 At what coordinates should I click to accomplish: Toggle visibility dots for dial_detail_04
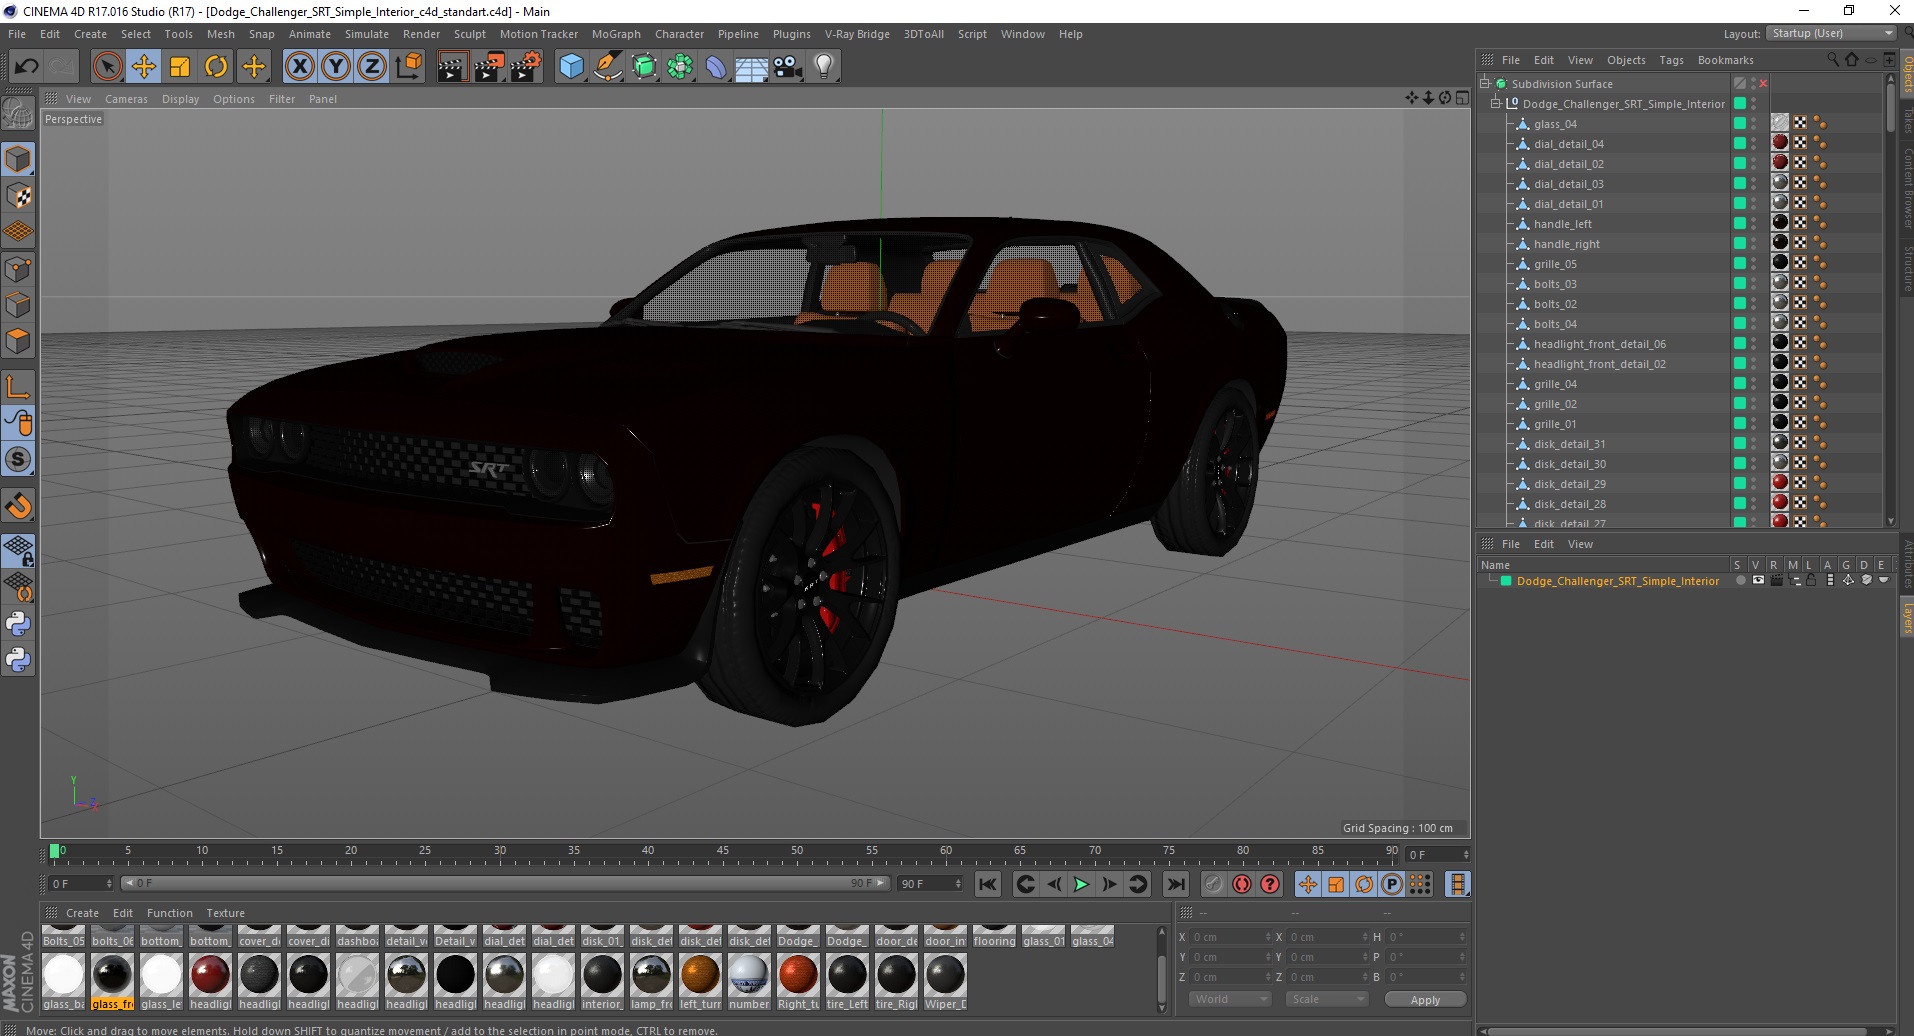pyautogui.click(x=1754, y=144)
